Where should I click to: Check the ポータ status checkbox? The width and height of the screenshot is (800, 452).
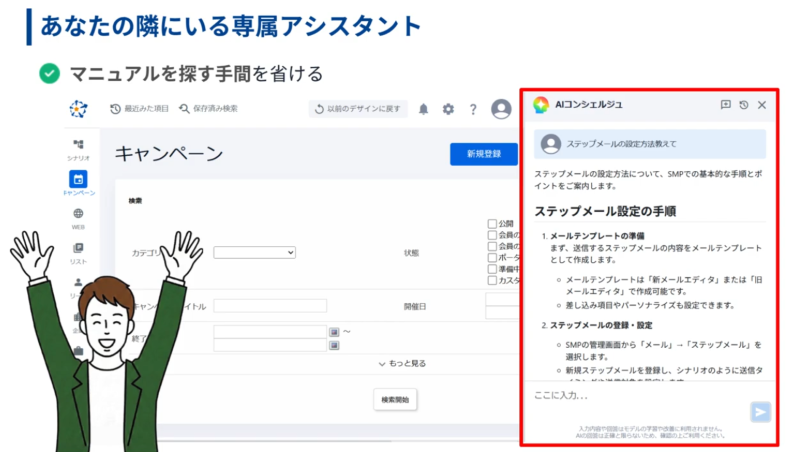pyautogui.click(x=492, y=258)
